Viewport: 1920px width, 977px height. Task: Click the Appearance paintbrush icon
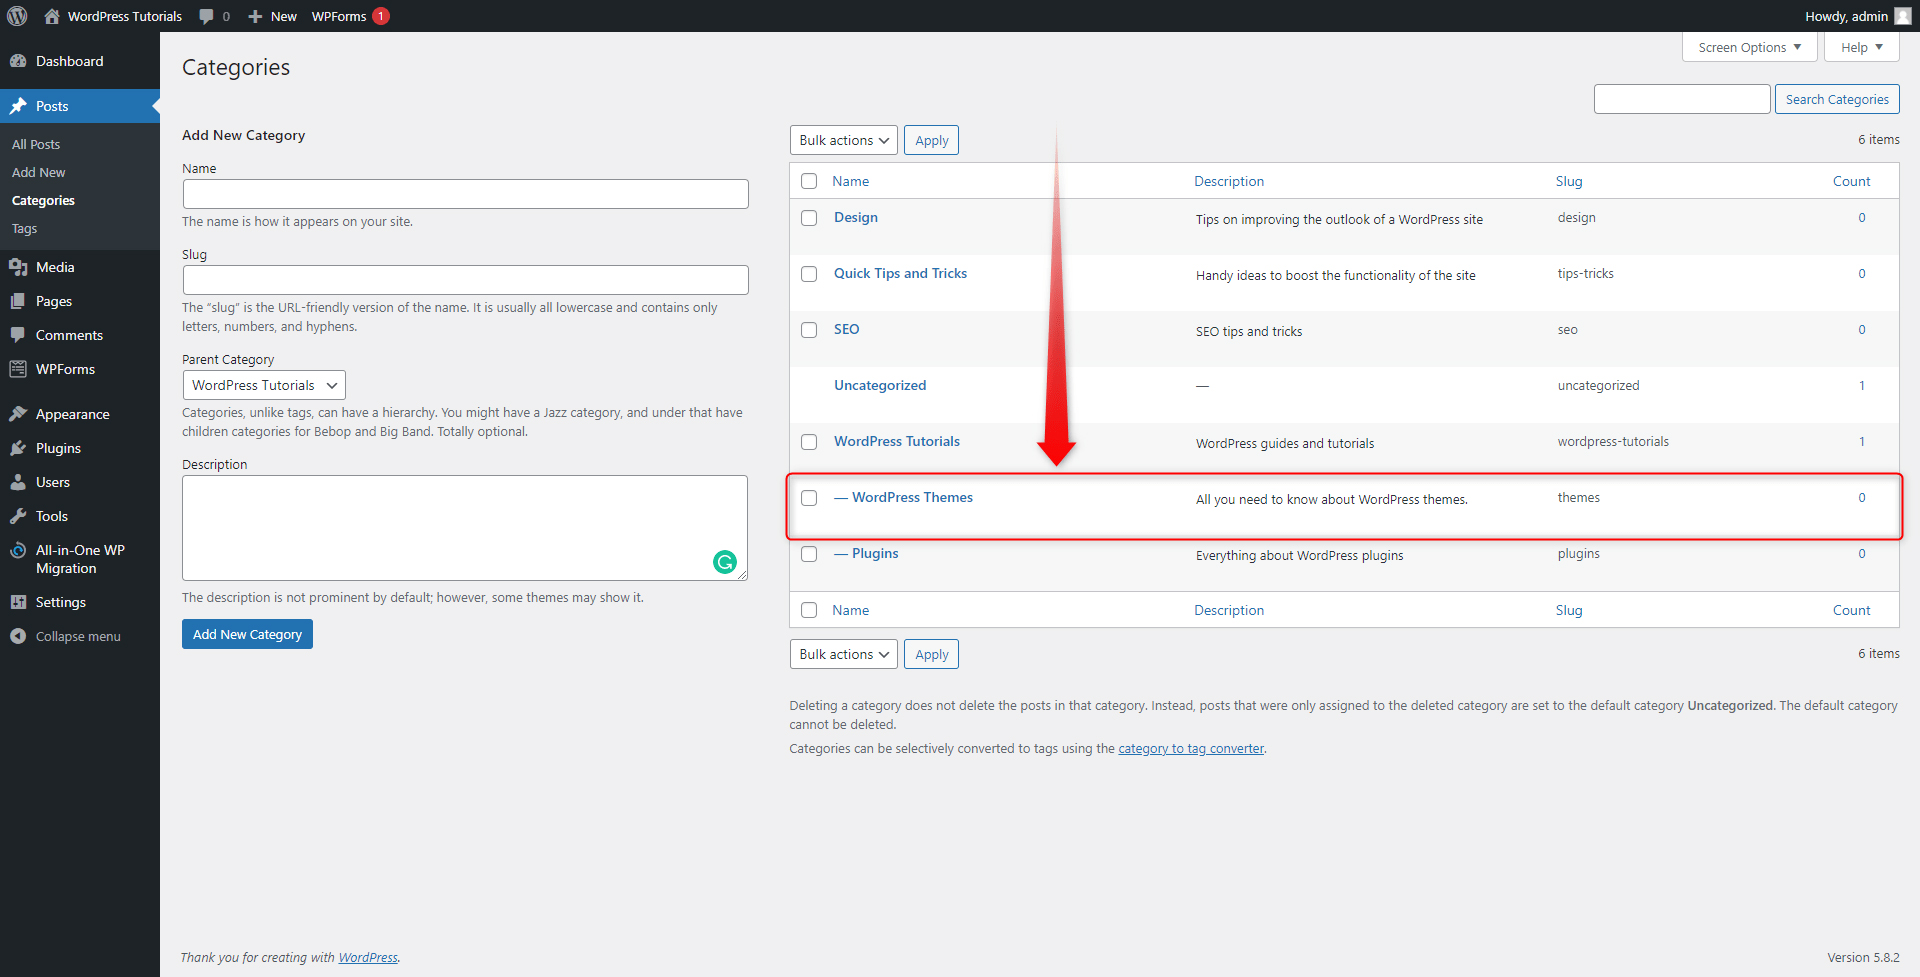point(18,414)
